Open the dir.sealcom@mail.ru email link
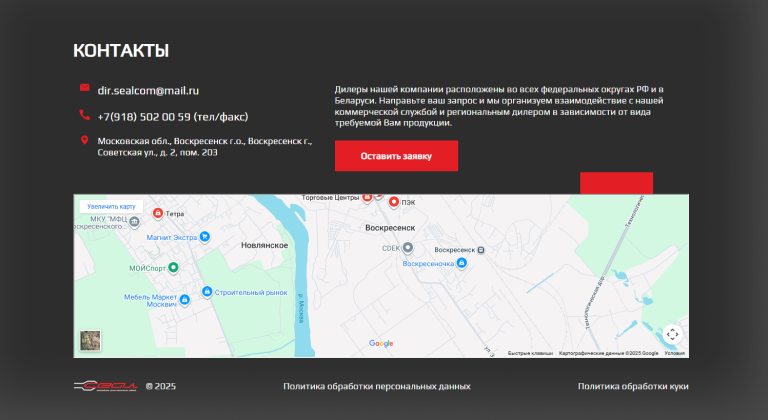 pos(148,90)
